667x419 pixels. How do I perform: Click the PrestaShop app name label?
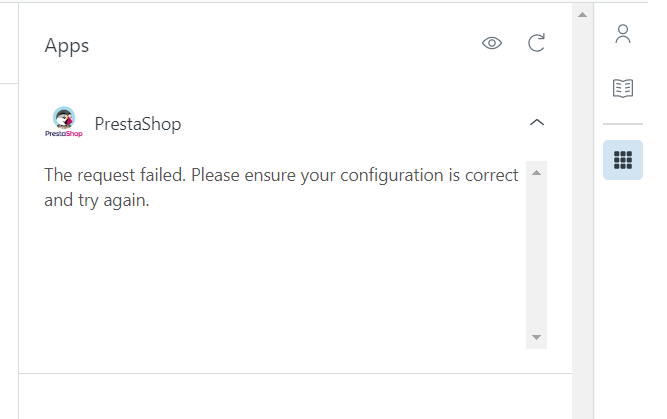point(137,124)
